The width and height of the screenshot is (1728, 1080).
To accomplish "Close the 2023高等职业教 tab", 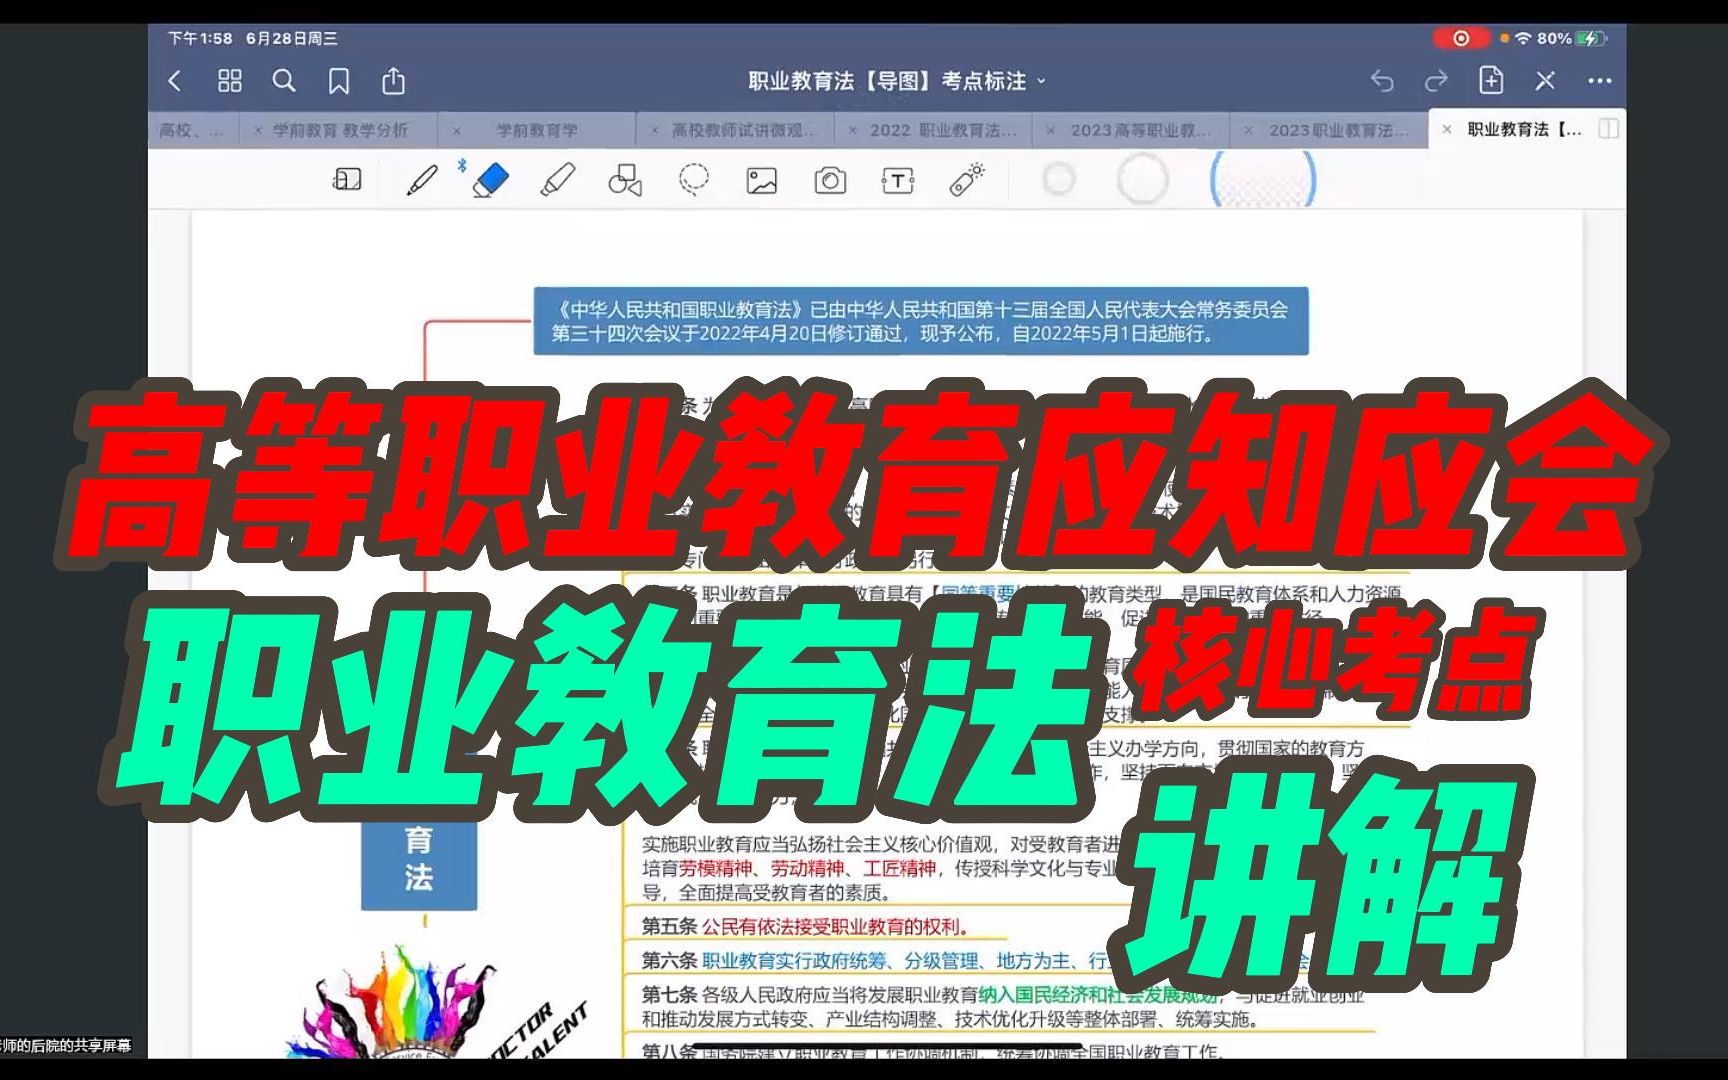I will 1050,130.
